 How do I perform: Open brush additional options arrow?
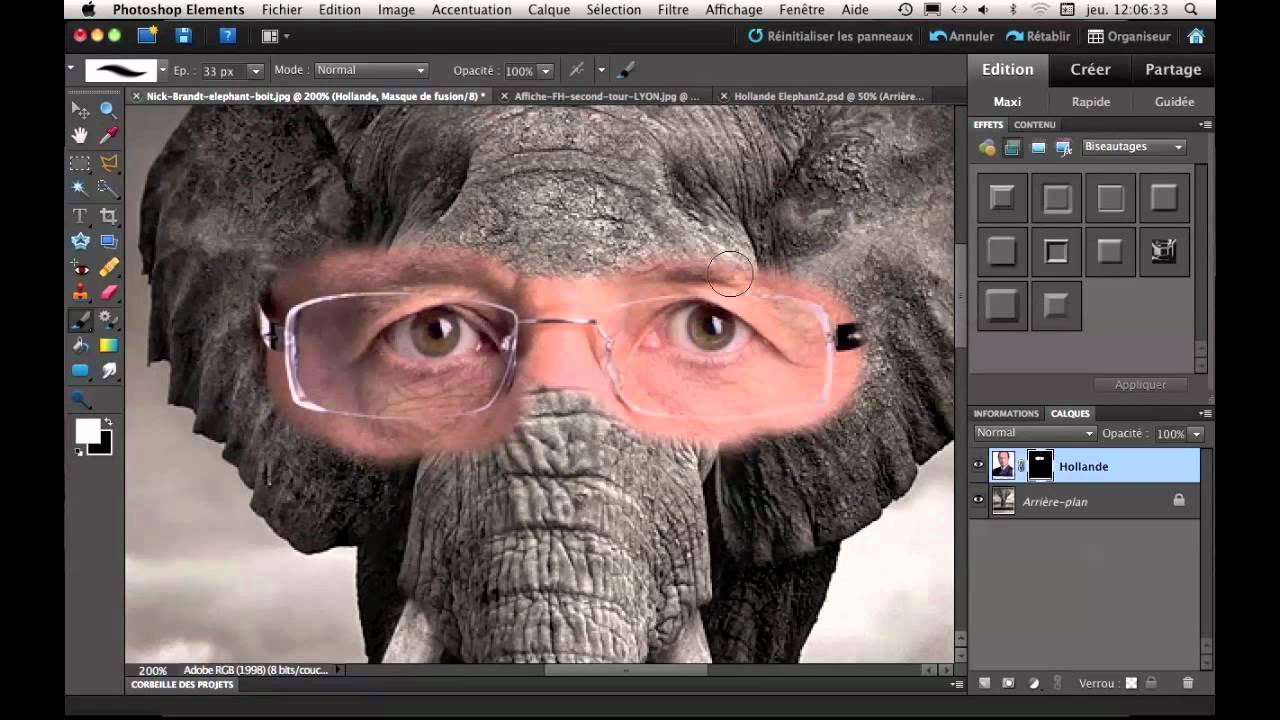click(601, 70)
